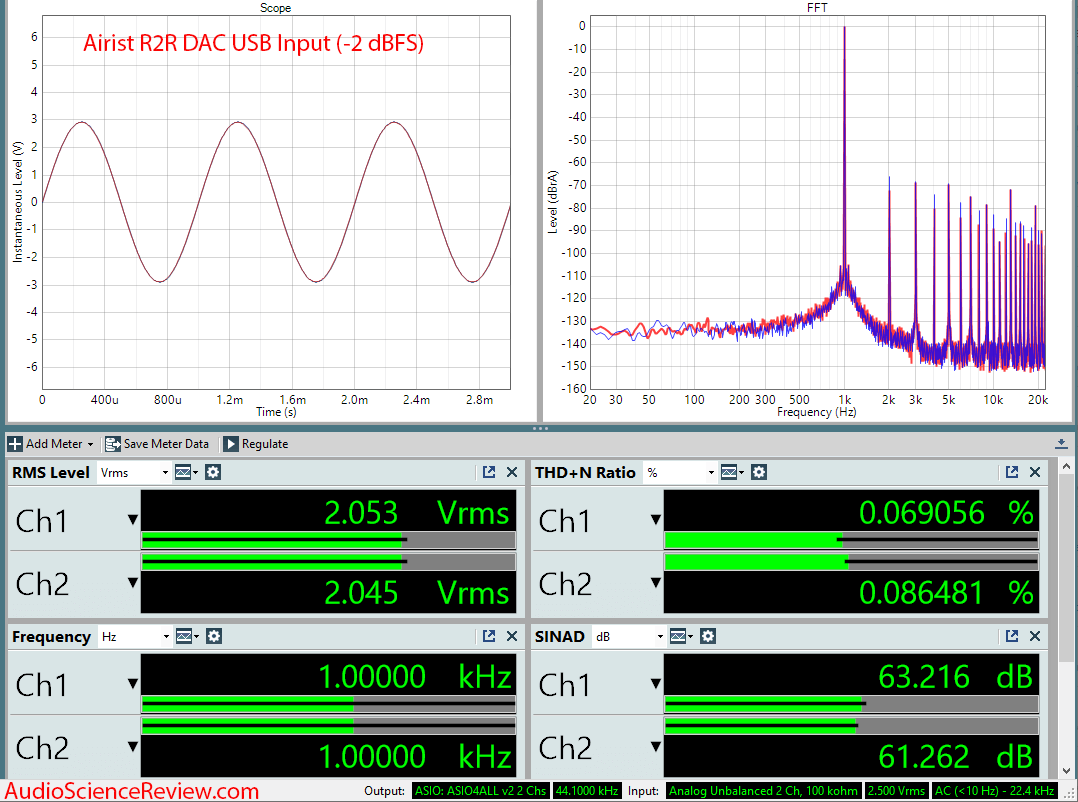This screenshot has width=1078, height=802.
Task: Open RMS Level settings gear
Action: (213, 472)
